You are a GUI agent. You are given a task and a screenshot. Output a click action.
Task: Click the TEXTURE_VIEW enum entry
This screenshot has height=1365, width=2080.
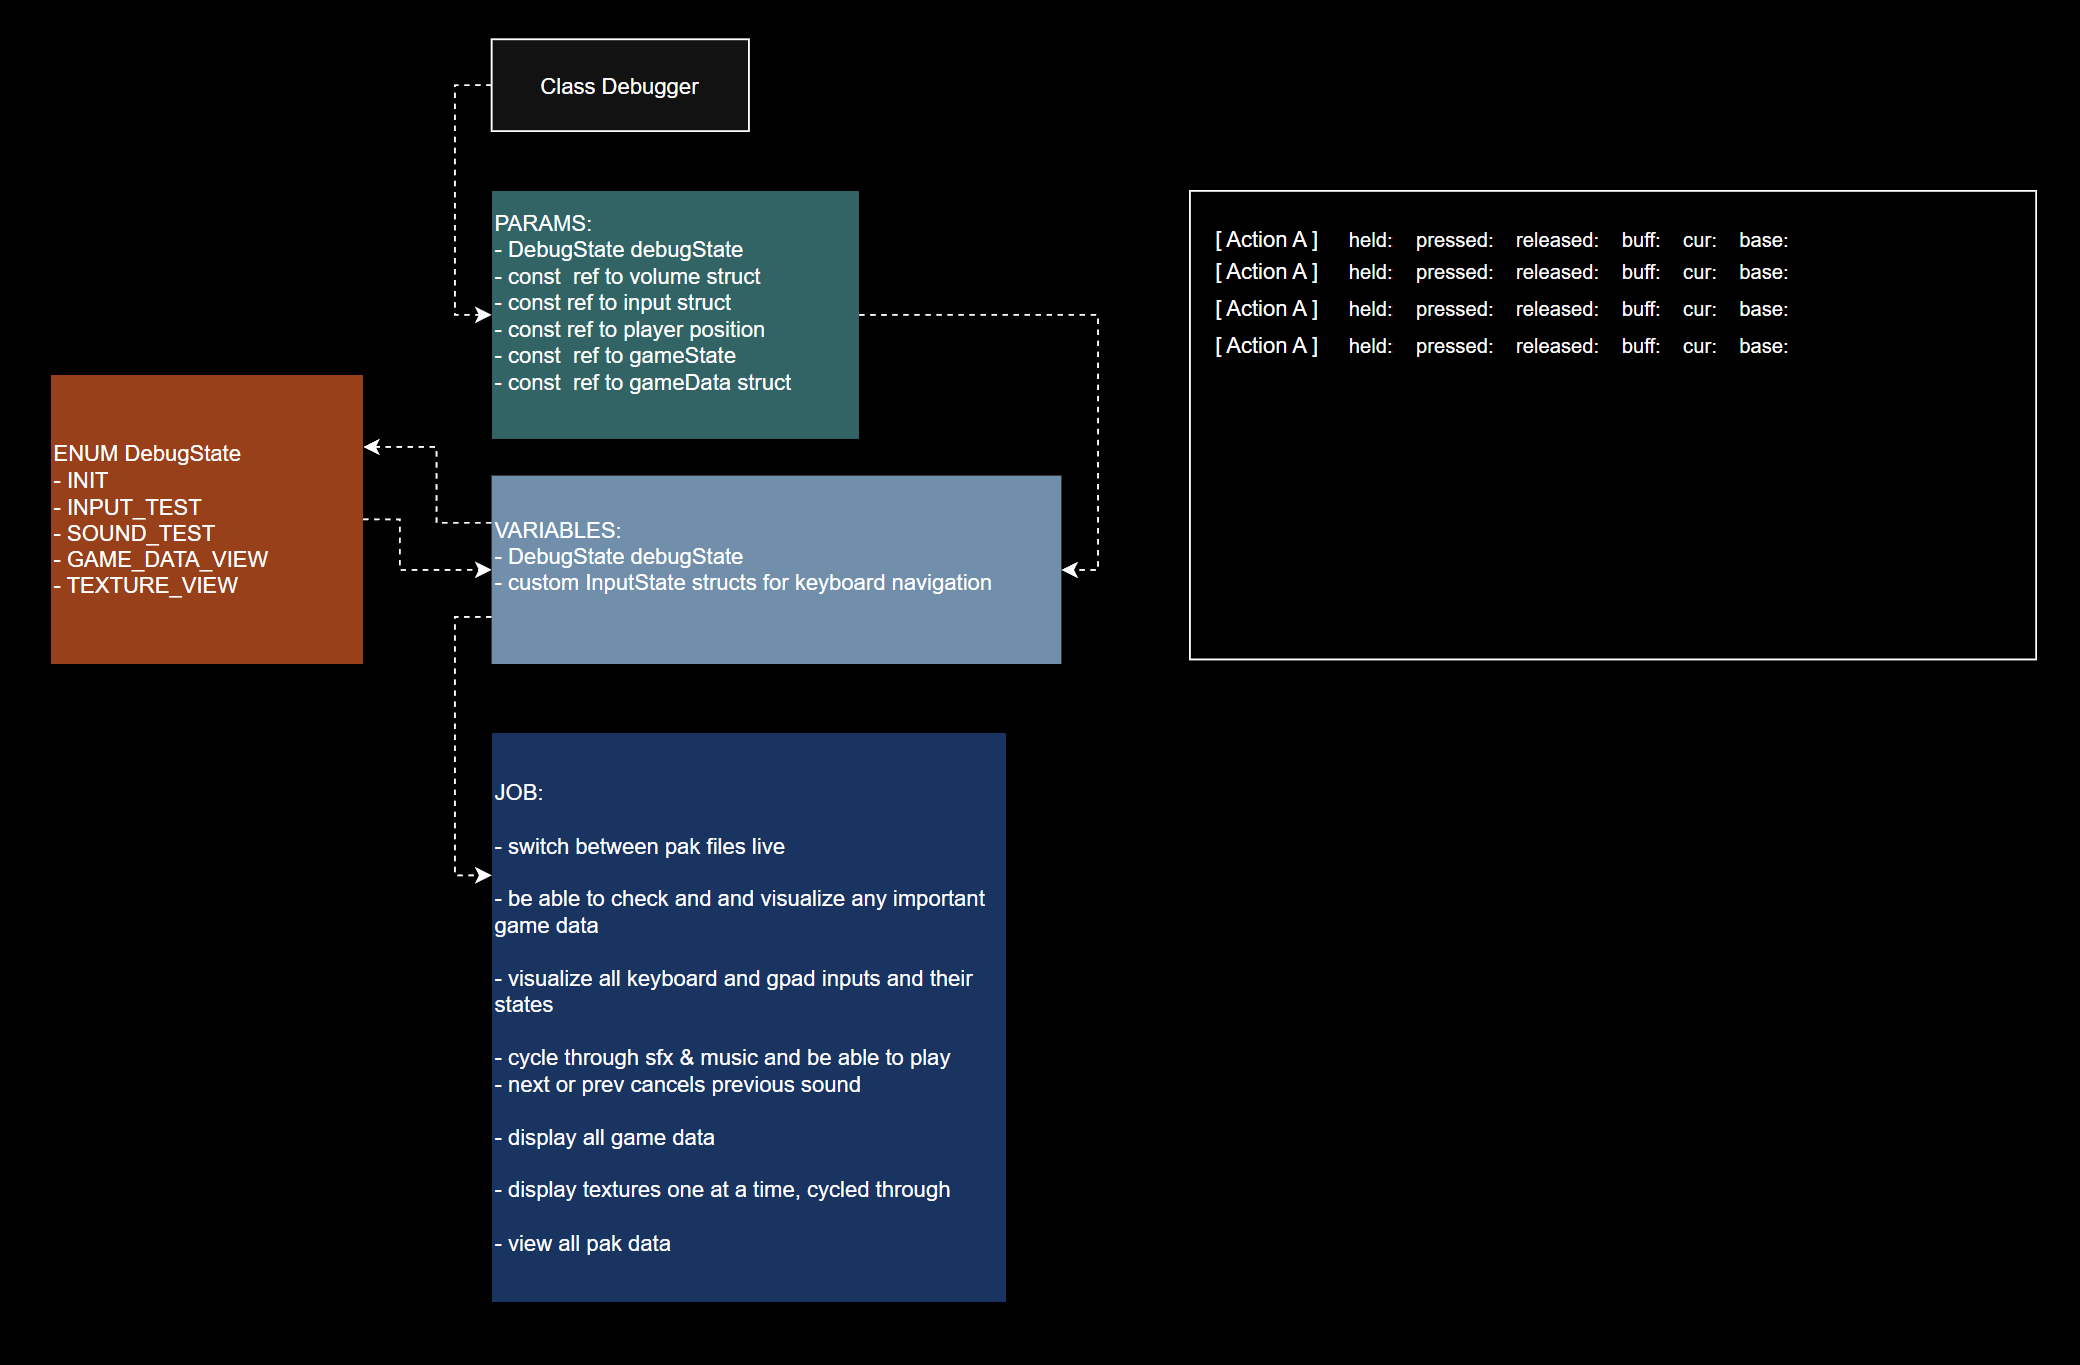146,585
